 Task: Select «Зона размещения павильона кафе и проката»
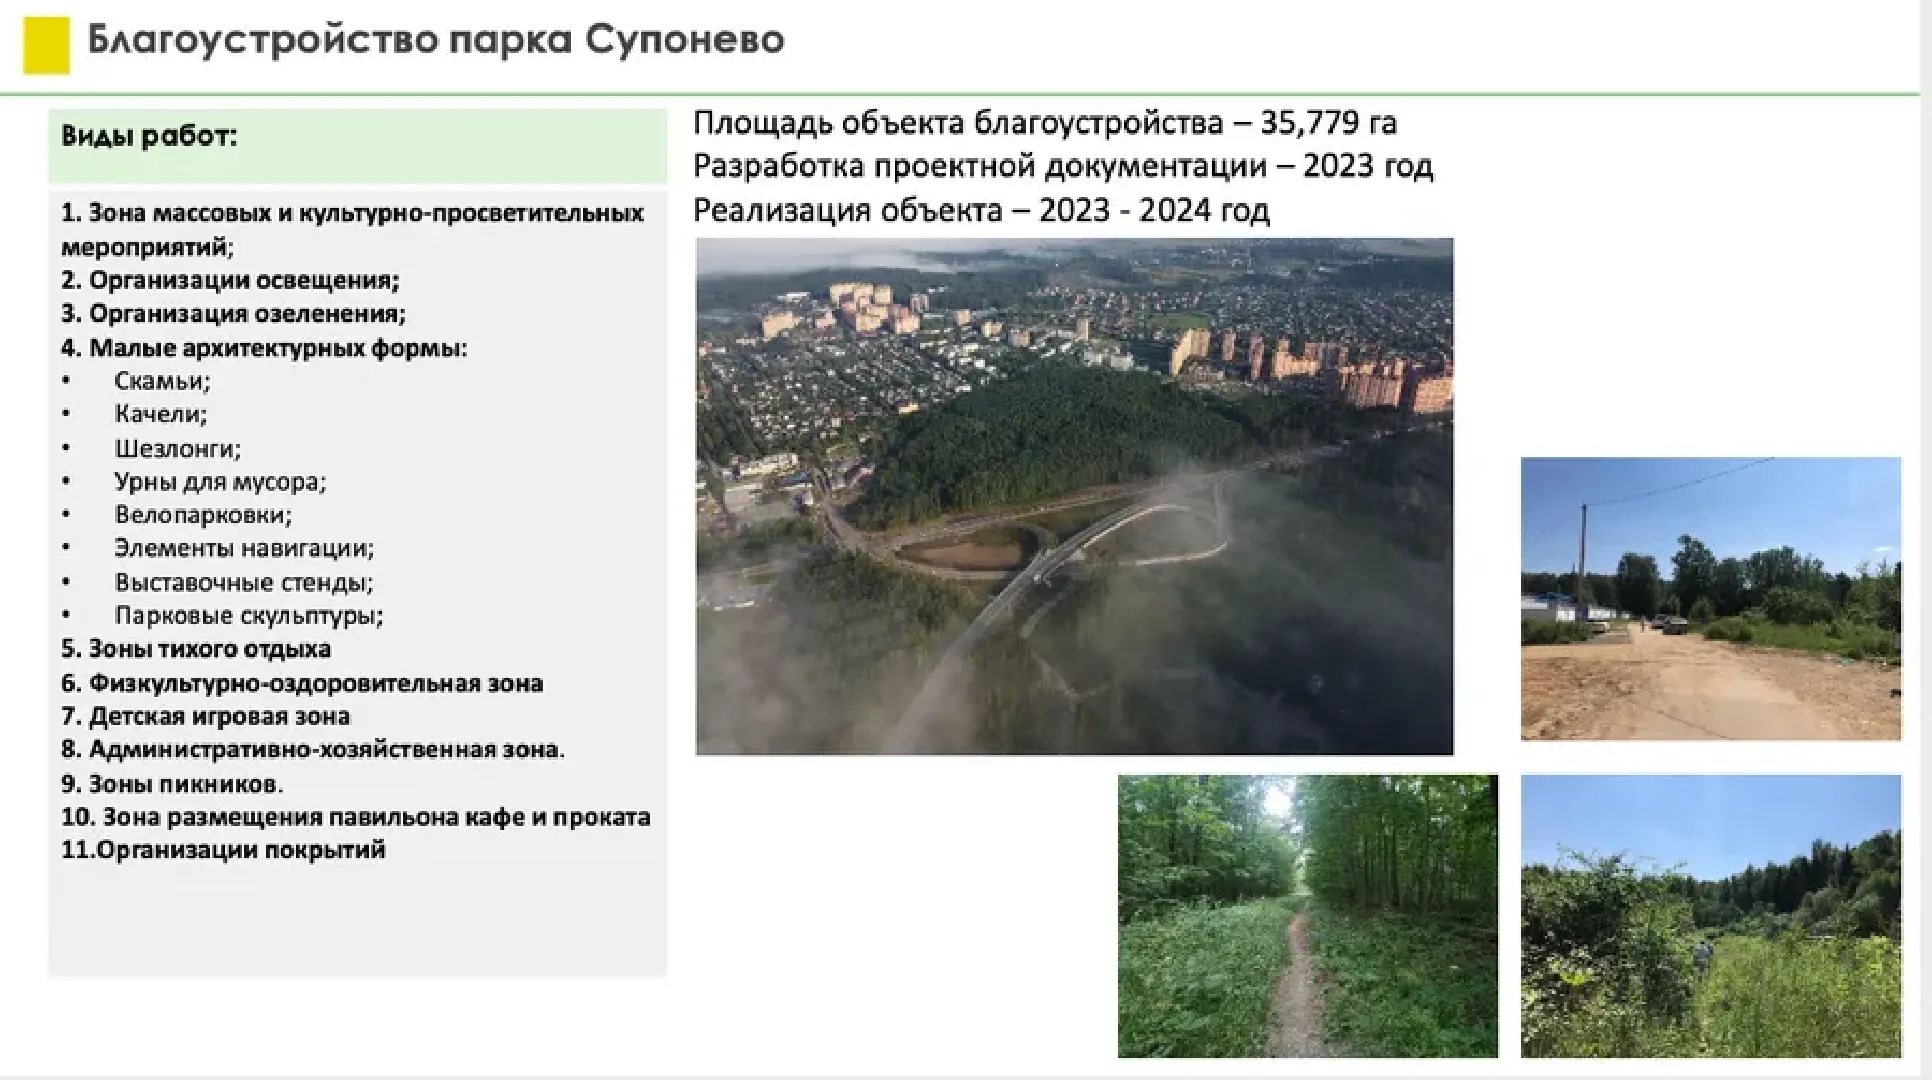[356, 816]
